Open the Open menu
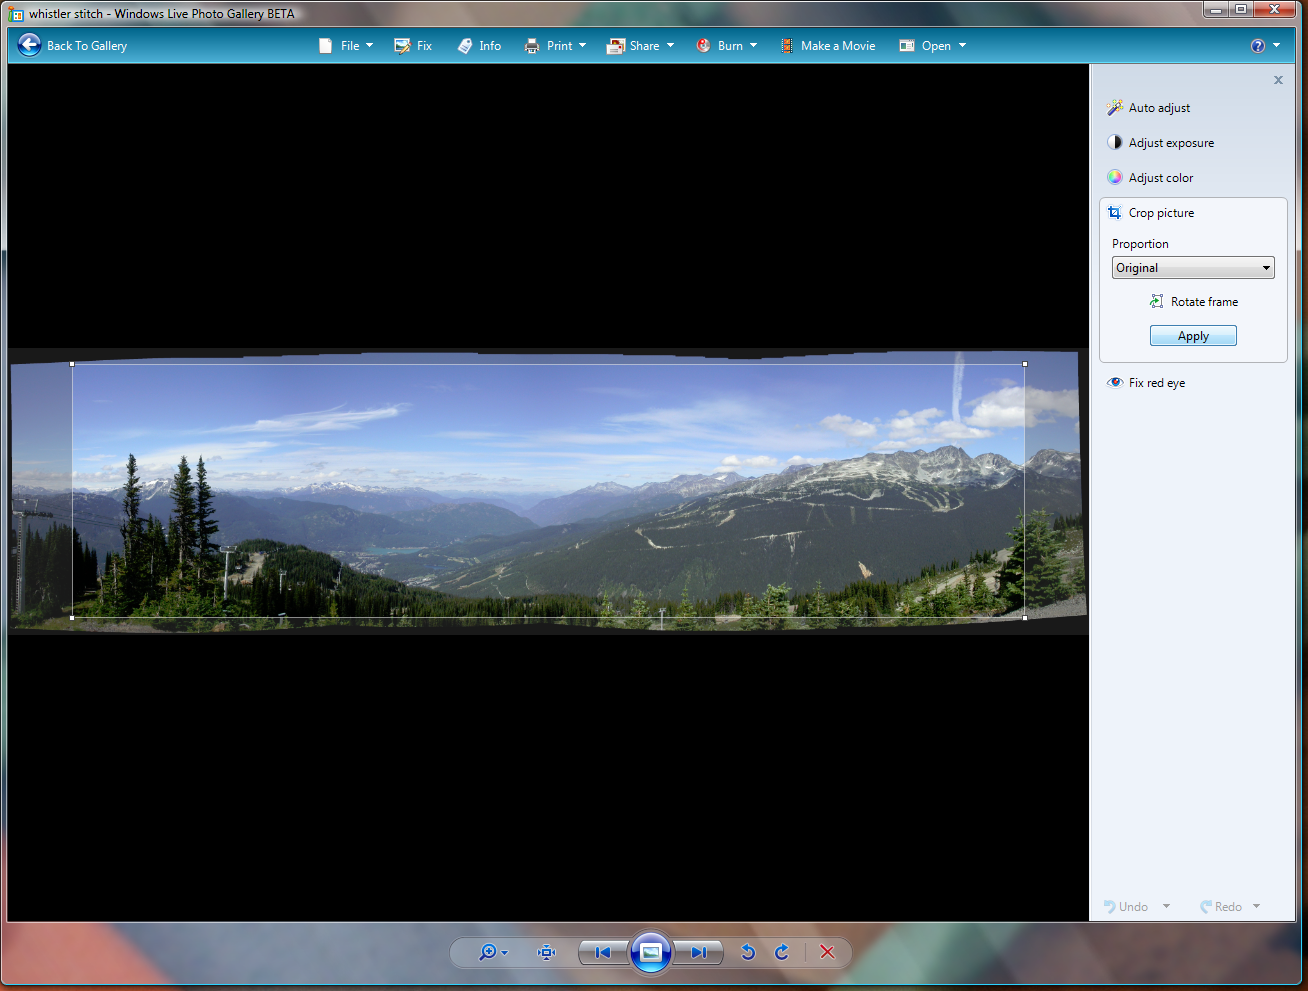The width and height of the screenshot is (1308, 991). (933, 46)
